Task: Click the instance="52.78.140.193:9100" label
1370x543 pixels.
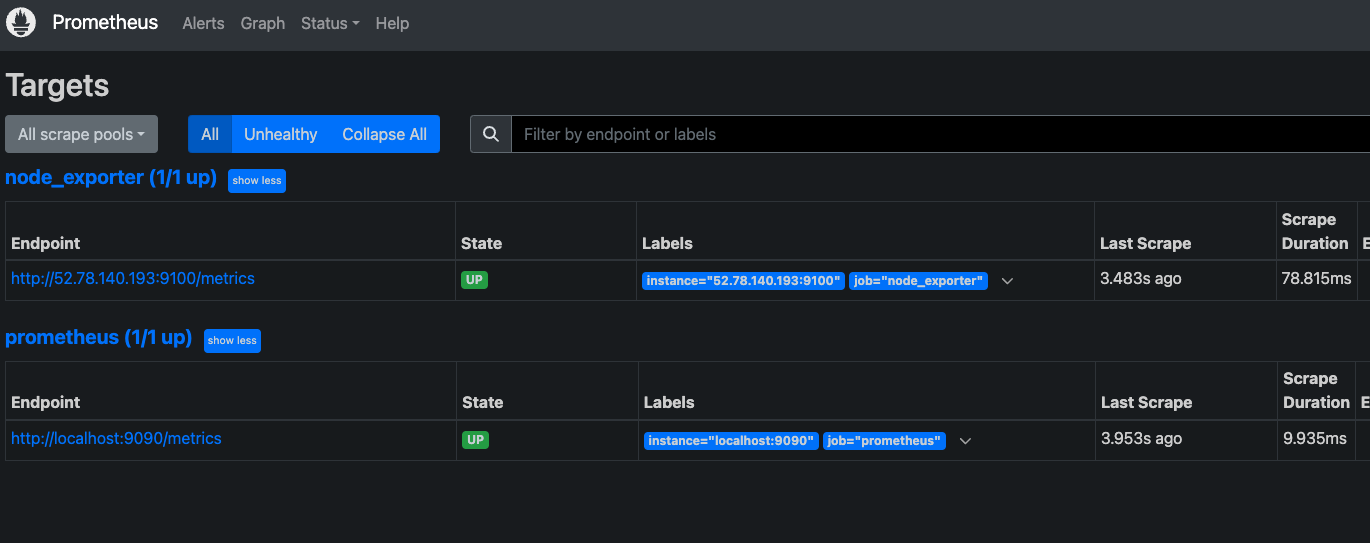Action: coord(743,281)
